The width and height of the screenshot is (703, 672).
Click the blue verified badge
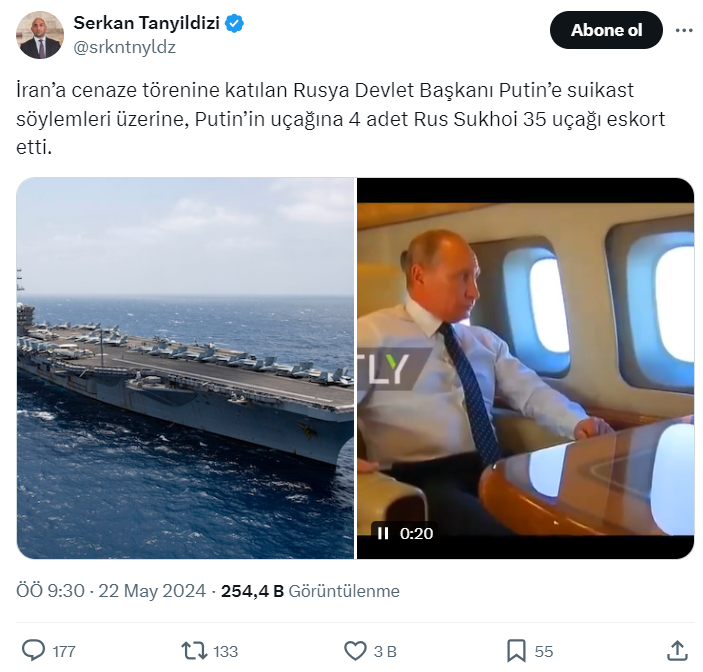coord(234,23)
